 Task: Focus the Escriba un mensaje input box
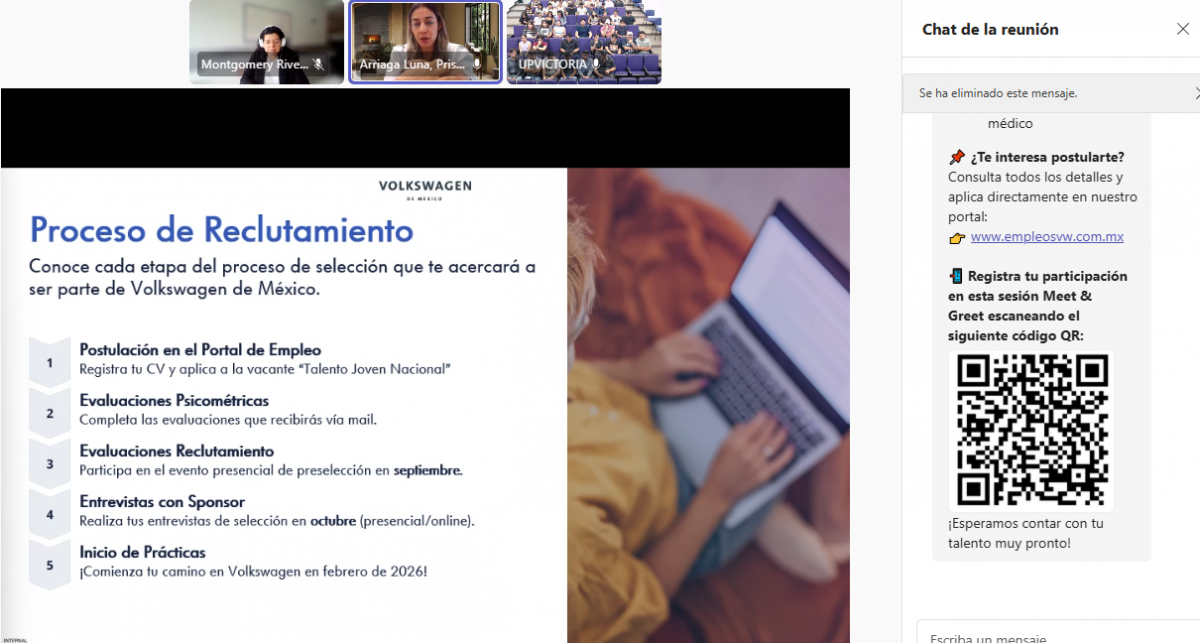click(x=1050, y=636)
